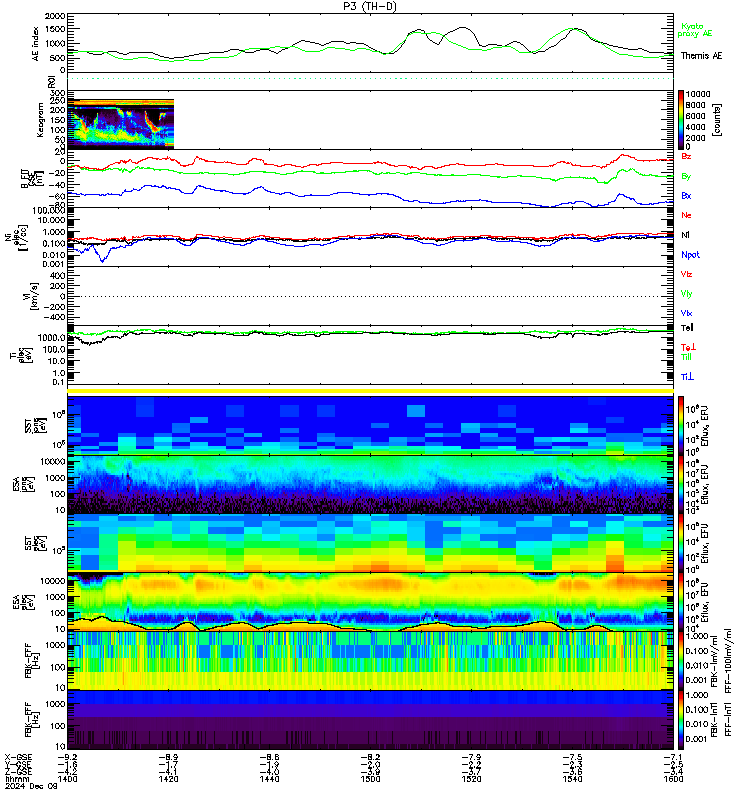The image size is (750, 800).
Task: Click the FBK-FFF electric field spectrogram panel
Action: tap(370, 660)
